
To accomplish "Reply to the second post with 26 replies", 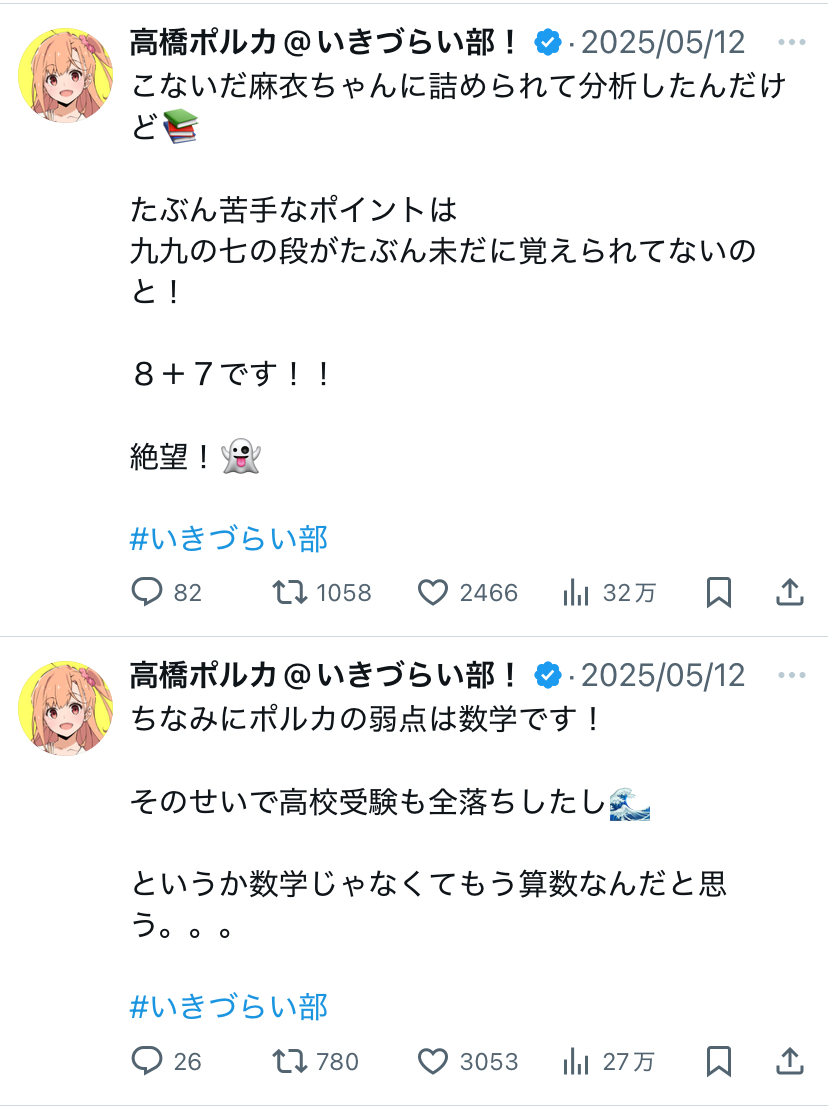I will point(147,1061).
